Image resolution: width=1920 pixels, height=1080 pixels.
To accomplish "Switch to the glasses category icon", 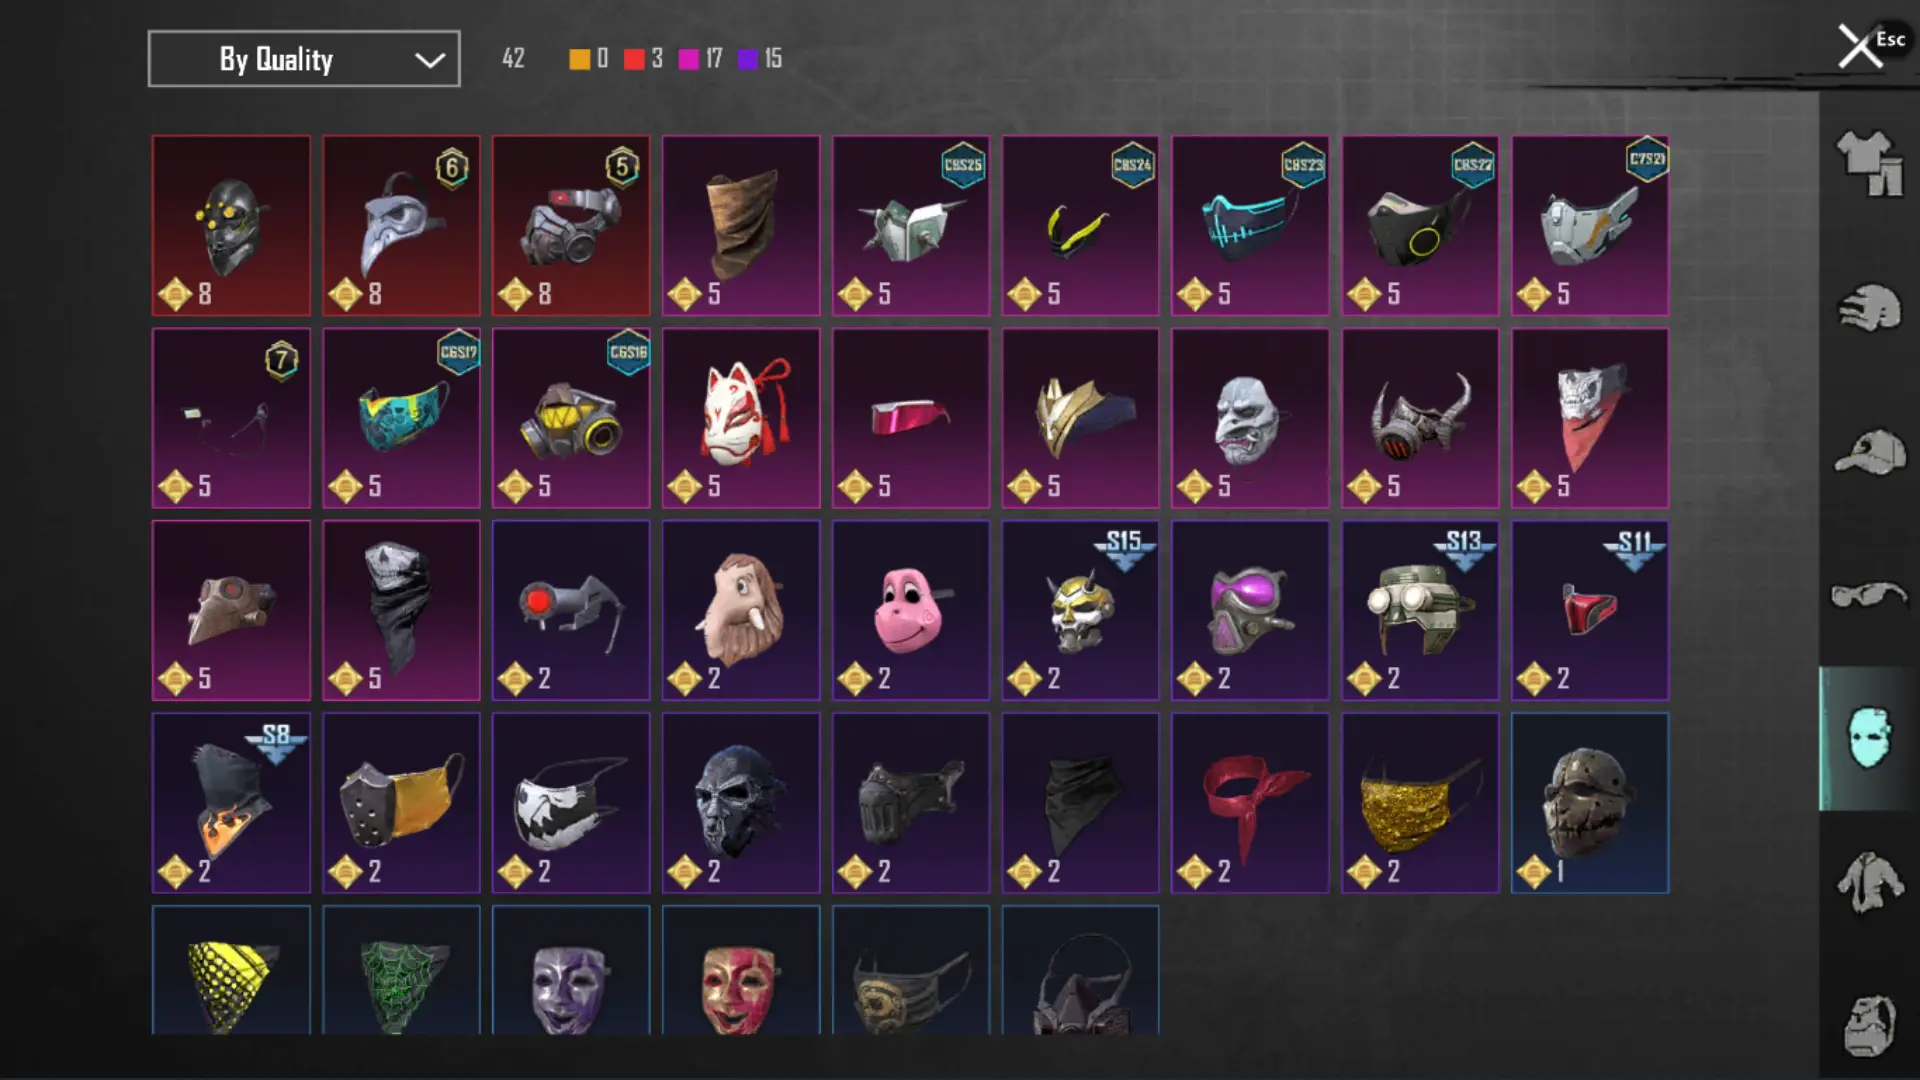I will pyautogui.click(x=1869, y=595).
